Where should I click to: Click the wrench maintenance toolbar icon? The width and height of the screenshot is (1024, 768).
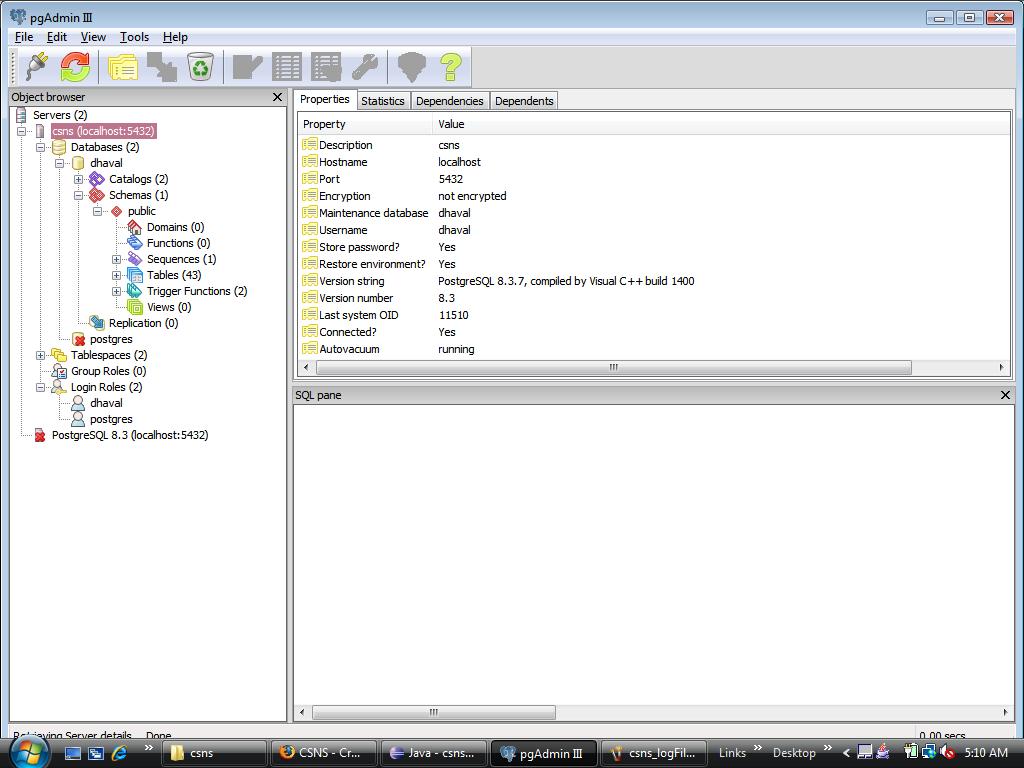(364, 67)
